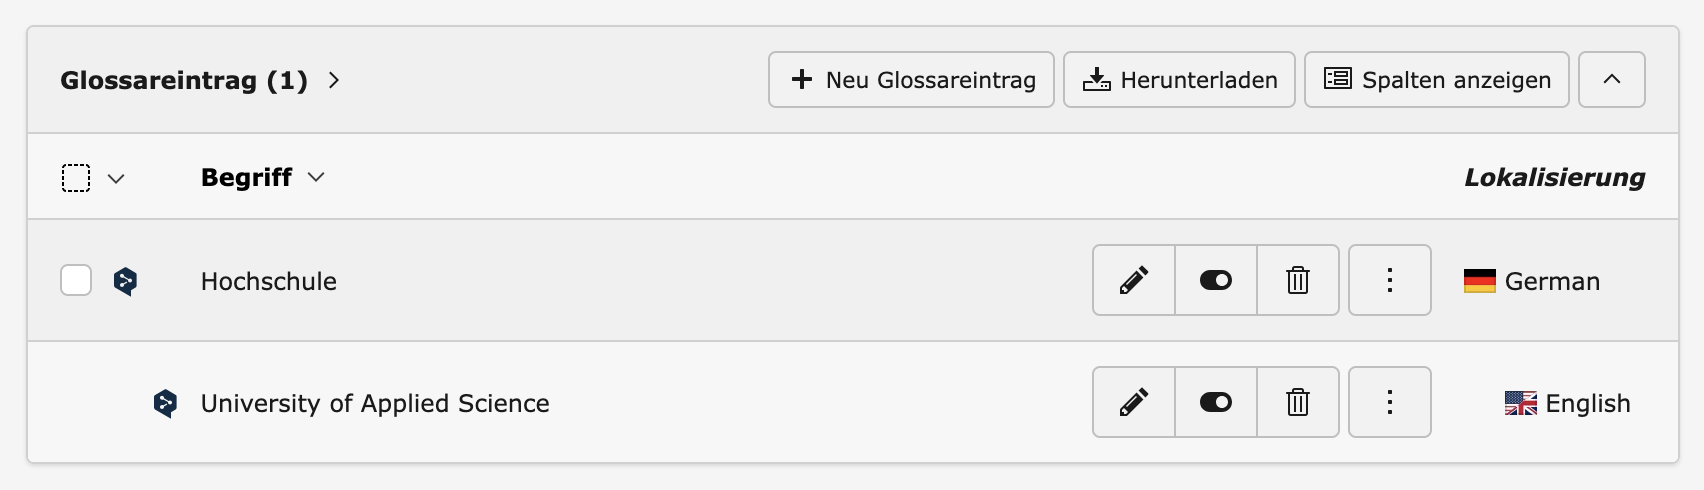Collapse the Glossareintrag table
This screenshot has width=1704, height=490.
coord(1611,79)
